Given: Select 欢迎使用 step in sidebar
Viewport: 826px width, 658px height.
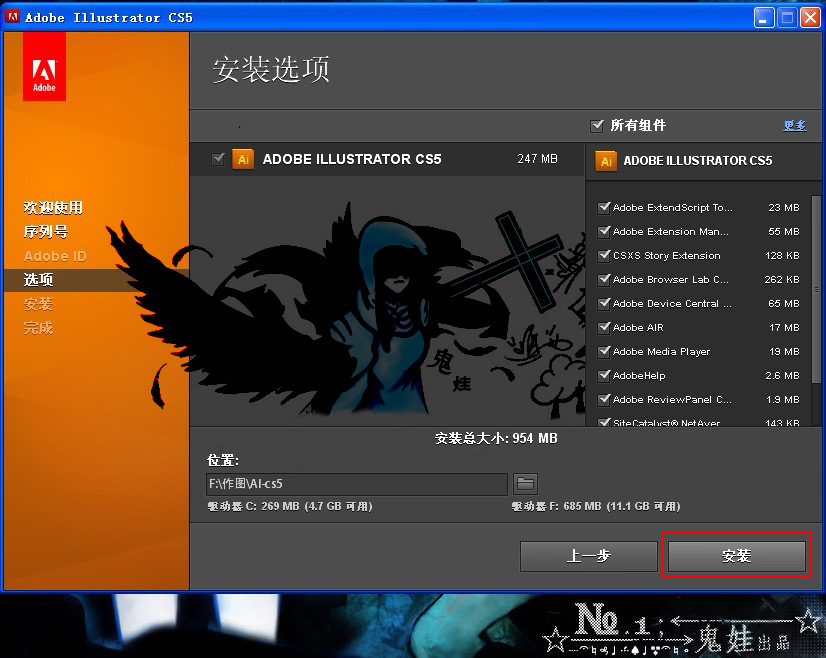Looking at the screenshot, I should tap(53, 208).
